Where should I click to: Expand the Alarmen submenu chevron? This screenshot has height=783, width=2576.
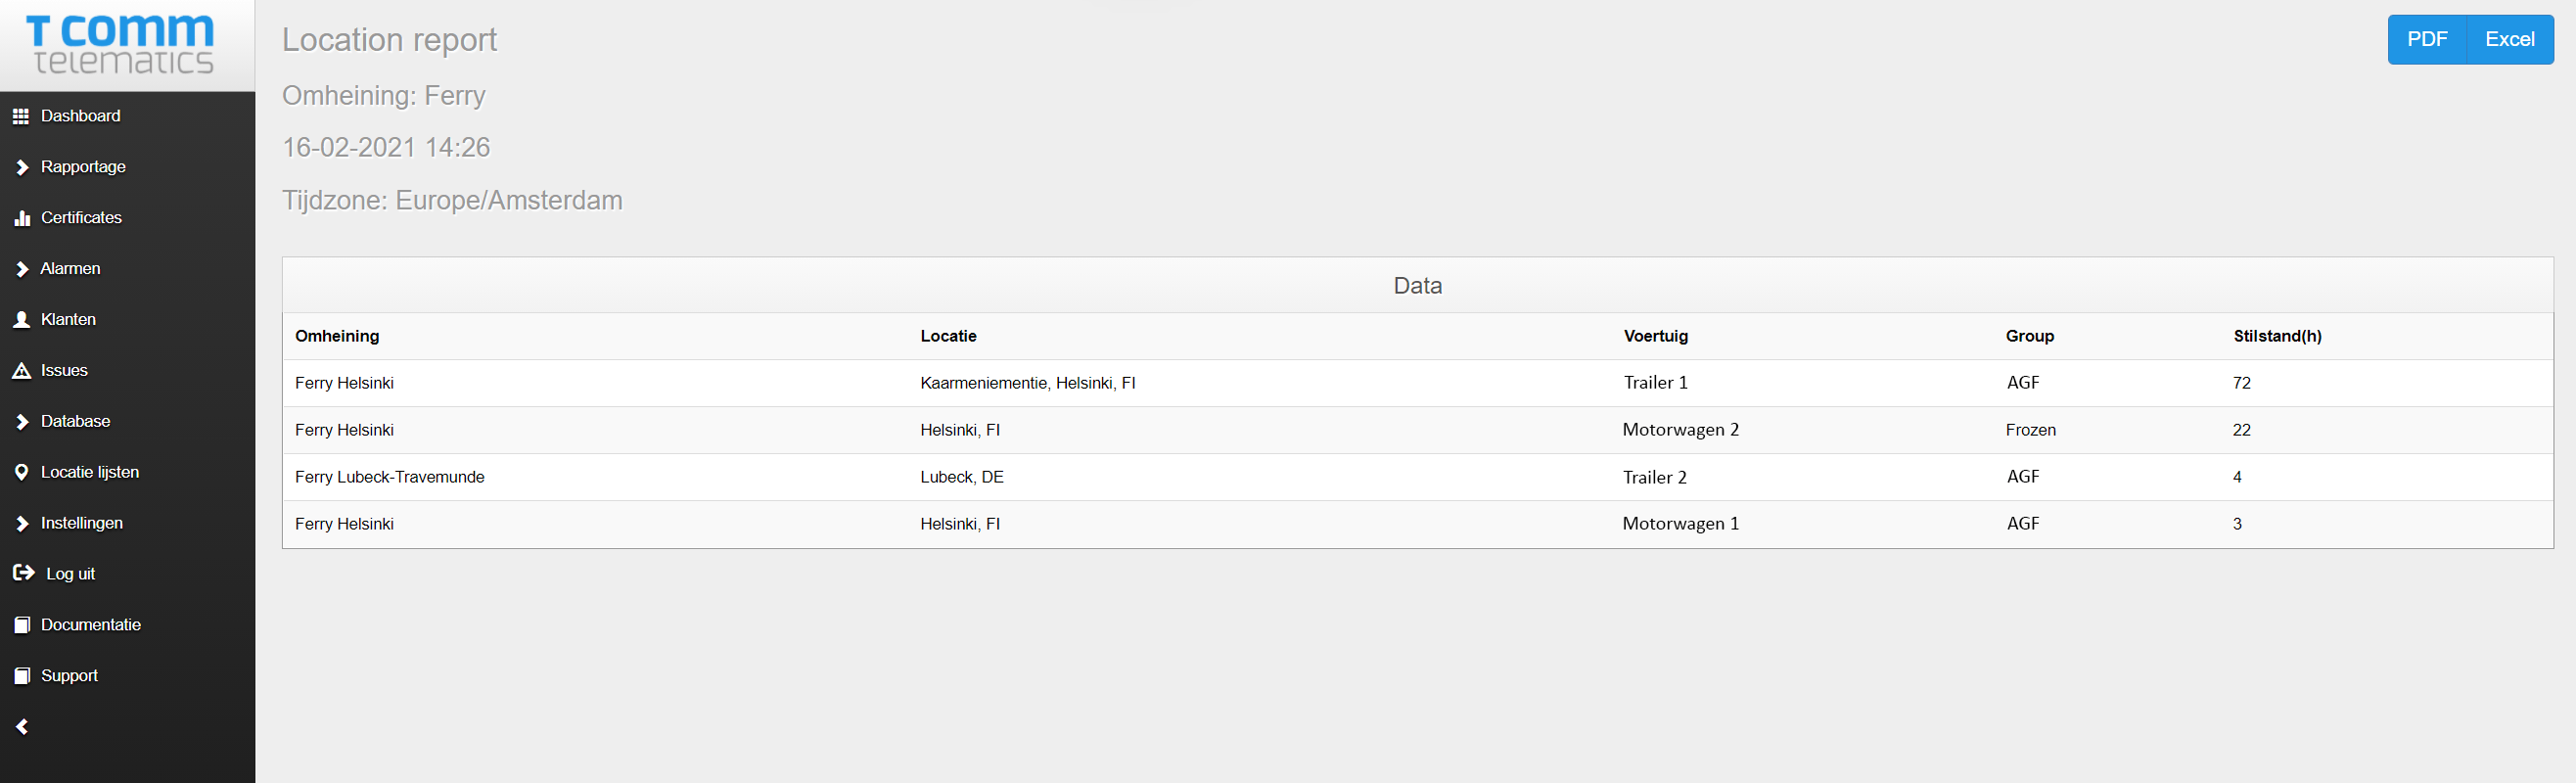click(21, 269)
